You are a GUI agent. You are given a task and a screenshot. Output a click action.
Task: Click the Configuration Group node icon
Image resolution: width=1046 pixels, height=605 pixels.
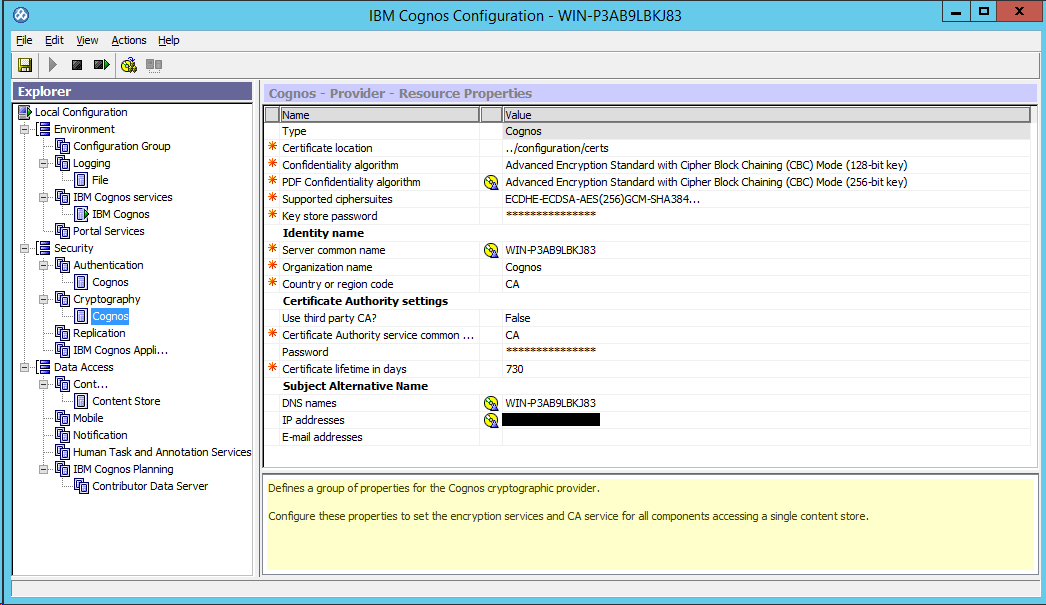[x=63, y=146]
